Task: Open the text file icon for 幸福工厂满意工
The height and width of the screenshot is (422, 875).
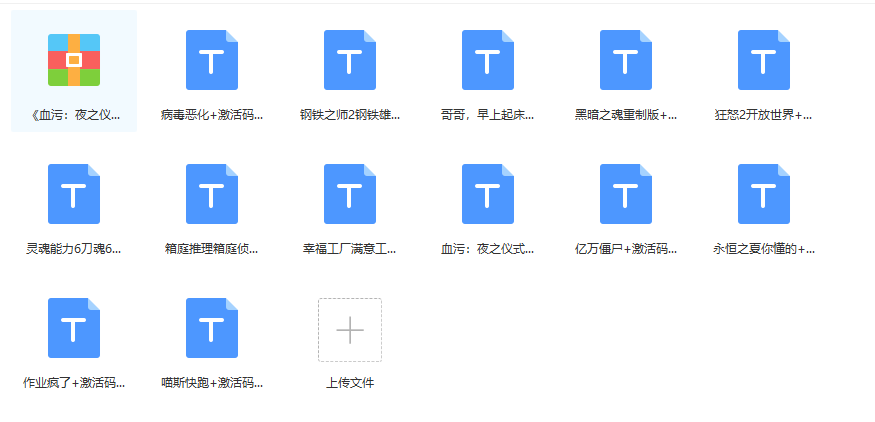Action: (350, 194)
